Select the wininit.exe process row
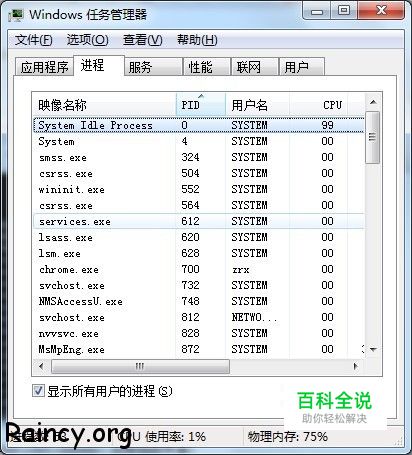412x455 pixels. [x=199, y=189]
